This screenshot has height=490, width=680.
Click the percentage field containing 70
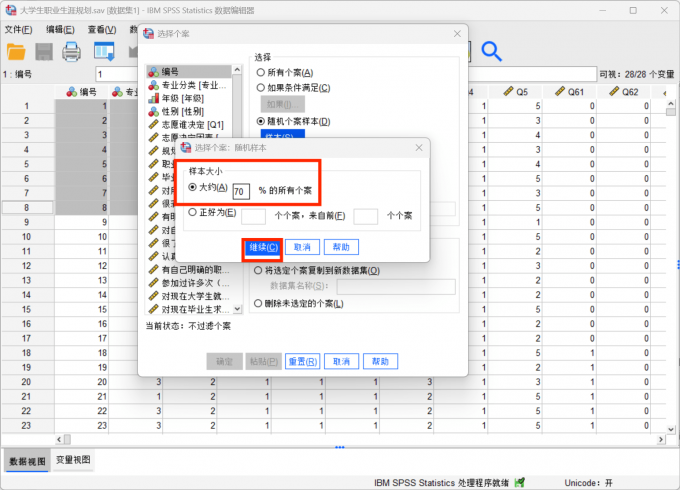coord(240,190)
